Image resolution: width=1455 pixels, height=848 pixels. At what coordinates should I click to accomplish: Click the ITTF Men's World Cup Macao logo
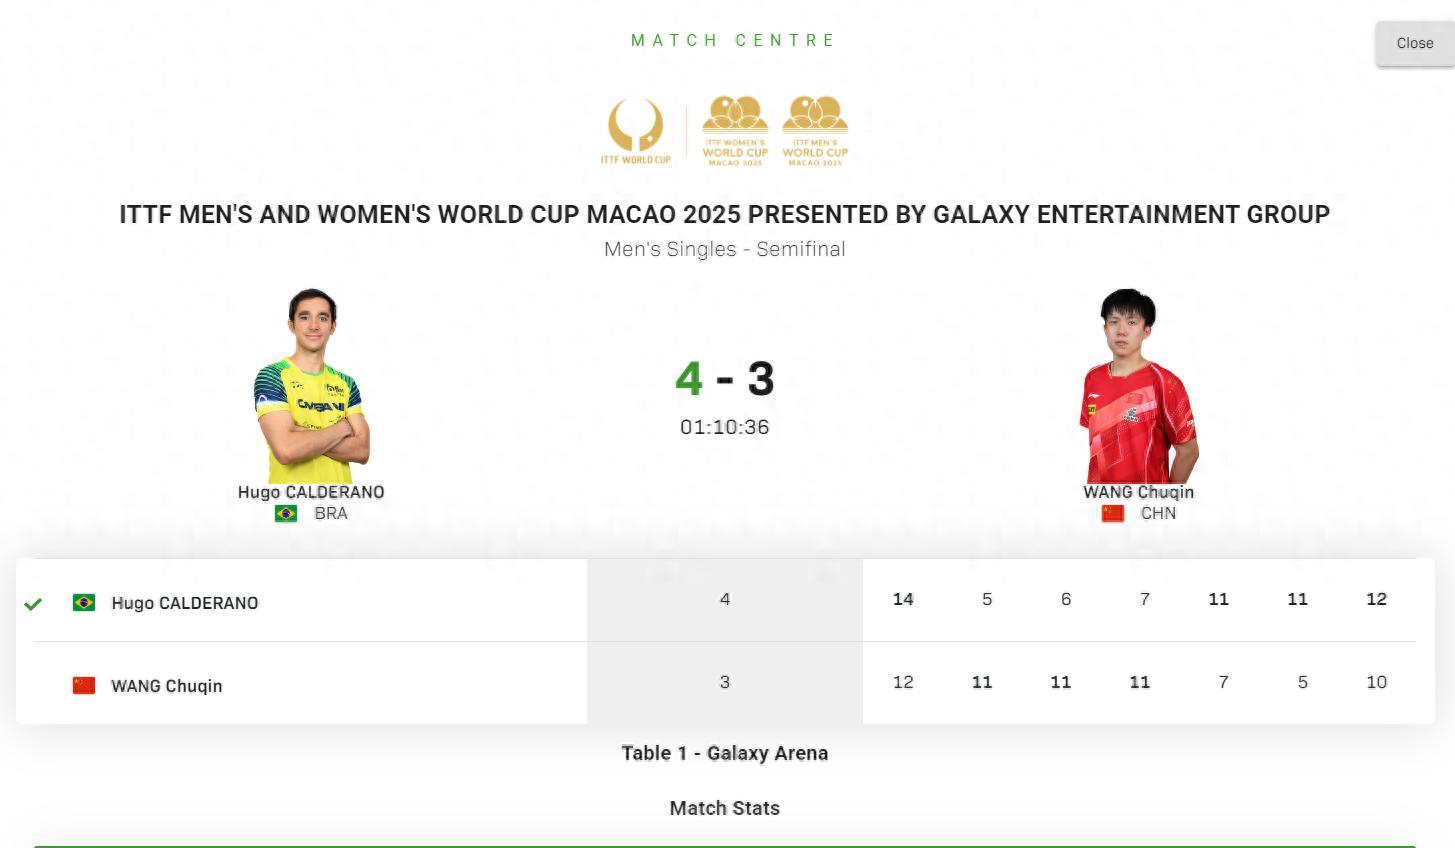815,131
